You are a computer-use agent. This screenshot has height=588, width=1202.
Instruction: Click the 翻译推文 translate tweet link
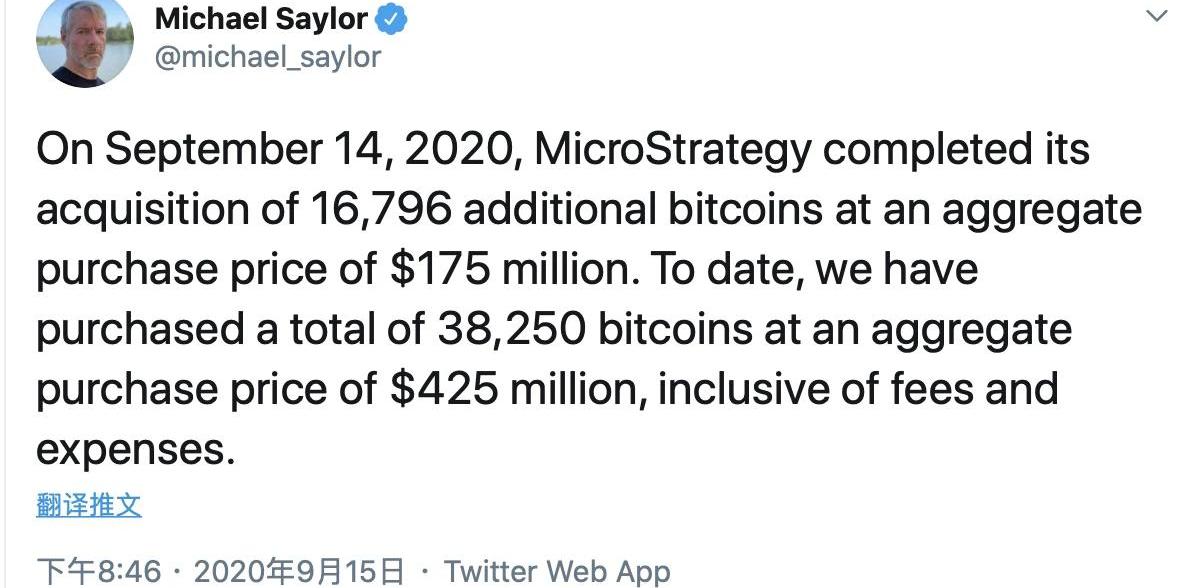point(89,505)
